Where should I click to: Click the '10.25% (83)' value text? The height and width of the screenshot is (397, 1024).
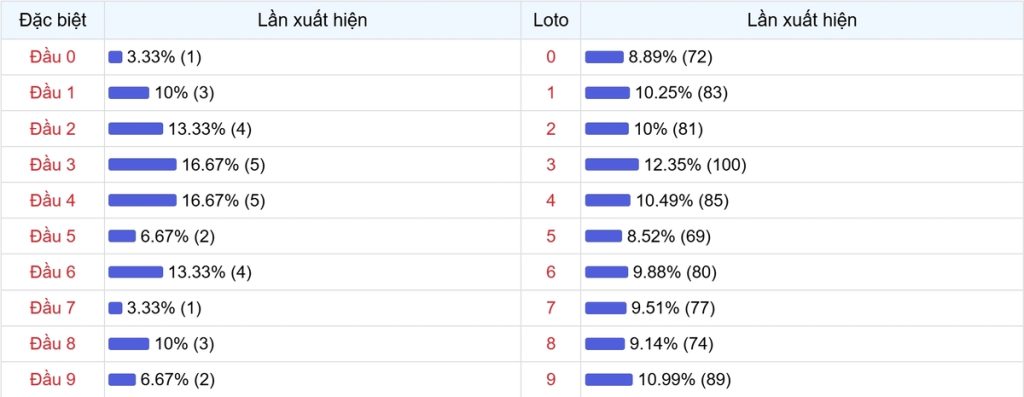point(682,93)
